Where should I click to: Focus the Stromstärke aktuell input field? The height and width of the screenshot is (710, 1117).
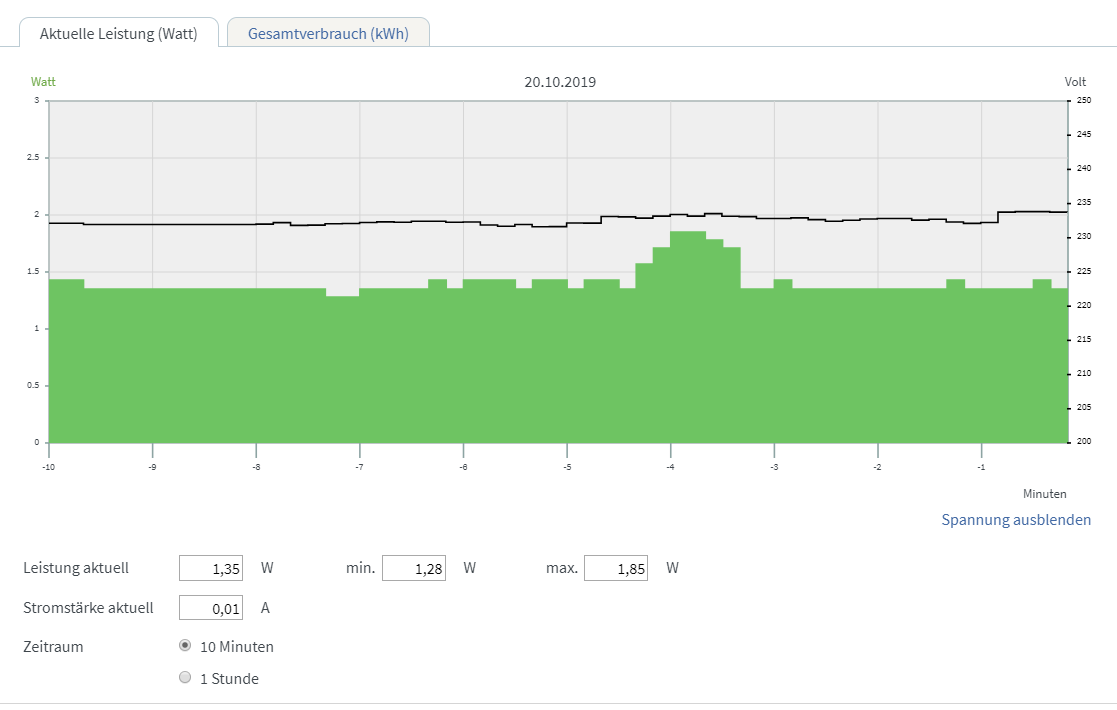click(x=211, y=607)
